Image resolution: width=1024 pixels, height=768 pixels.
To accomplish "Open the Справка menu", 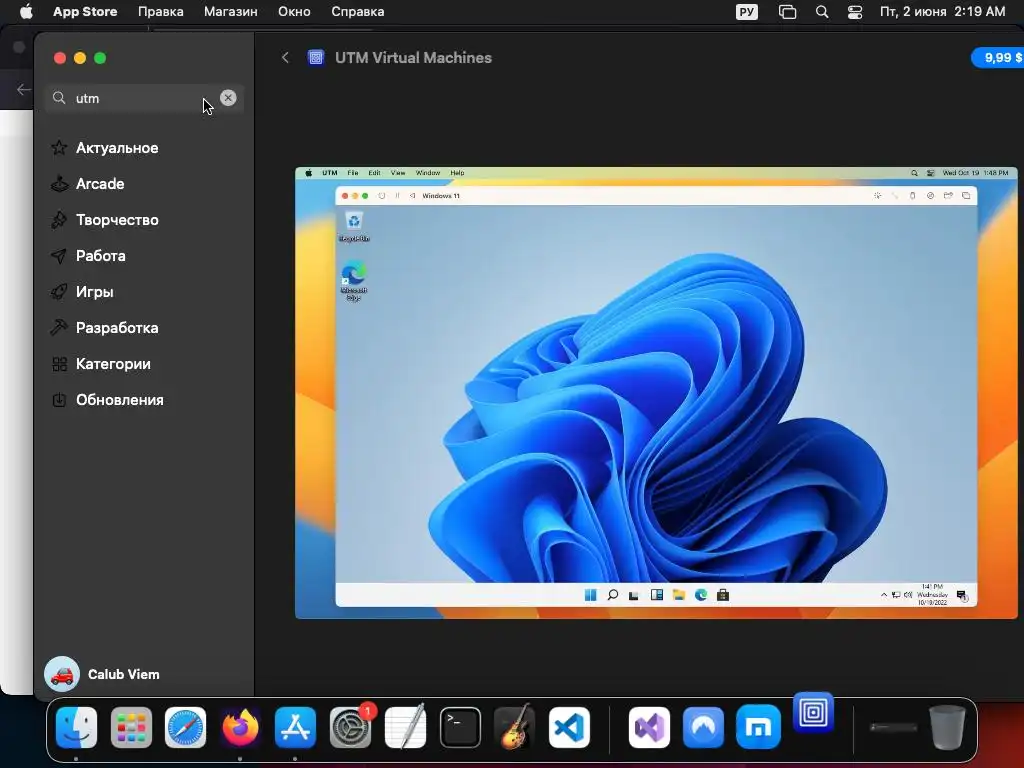I will coord(357,11).
